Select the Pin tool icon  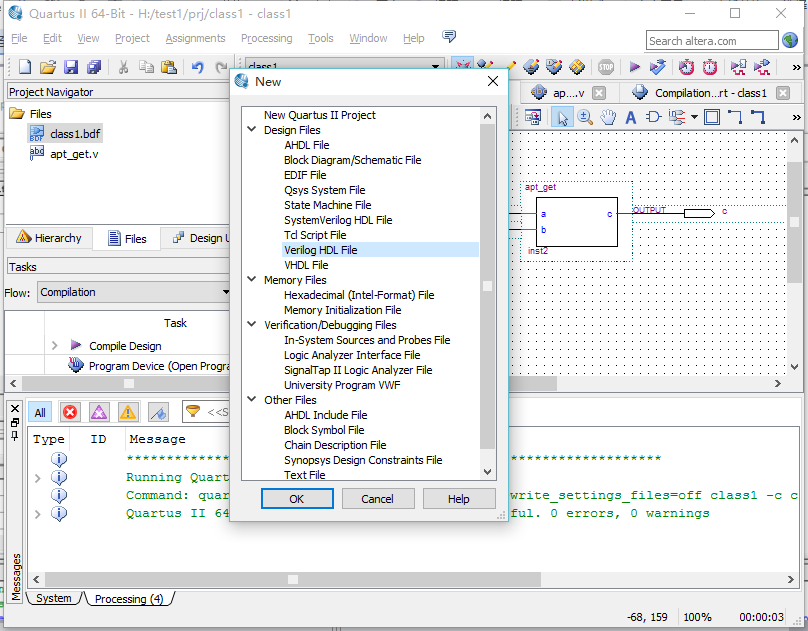(x=677, y=117)
